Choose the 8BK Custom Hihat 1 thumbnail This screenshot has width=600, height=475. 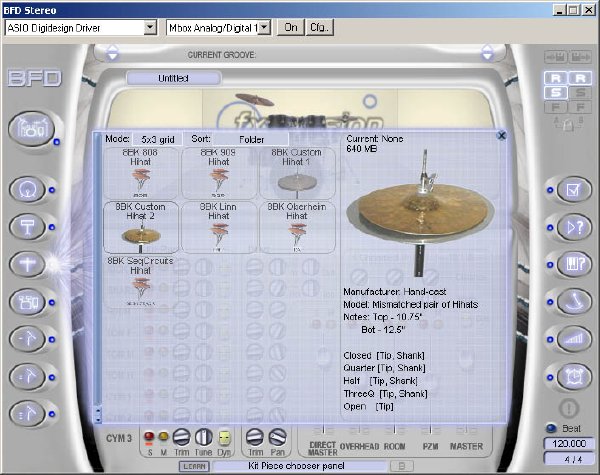[x=297, y=173]
